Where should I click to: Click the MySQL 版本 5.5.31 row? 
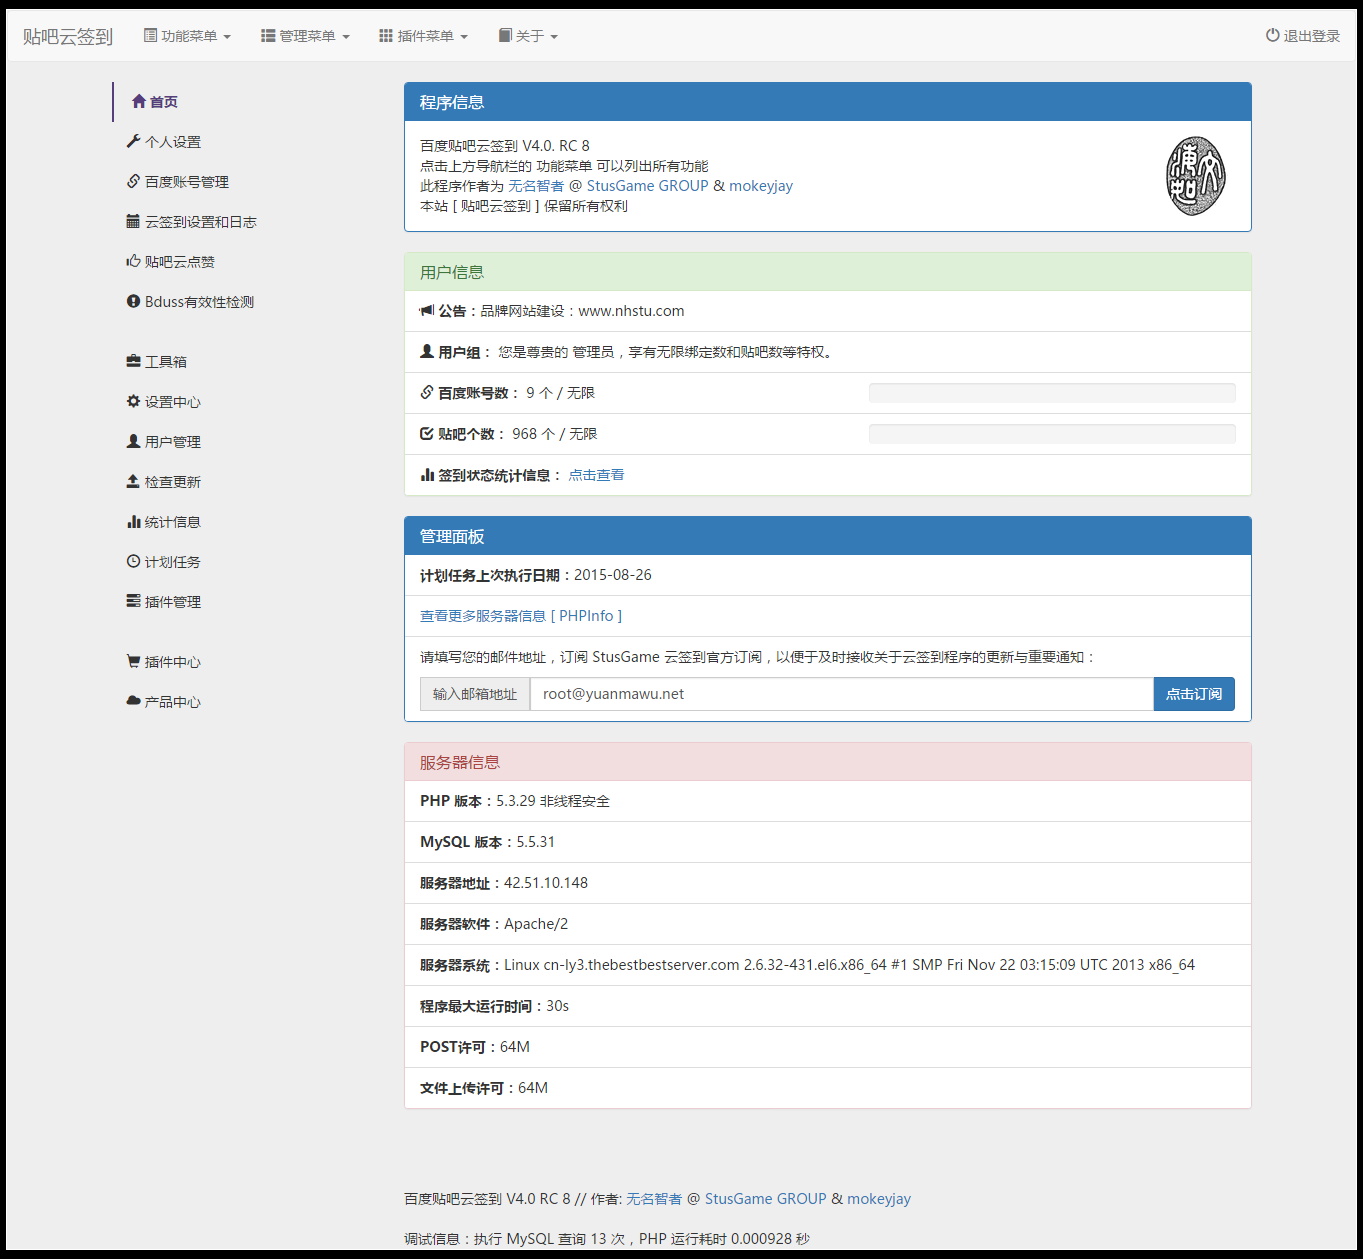[x=828, y=842]
